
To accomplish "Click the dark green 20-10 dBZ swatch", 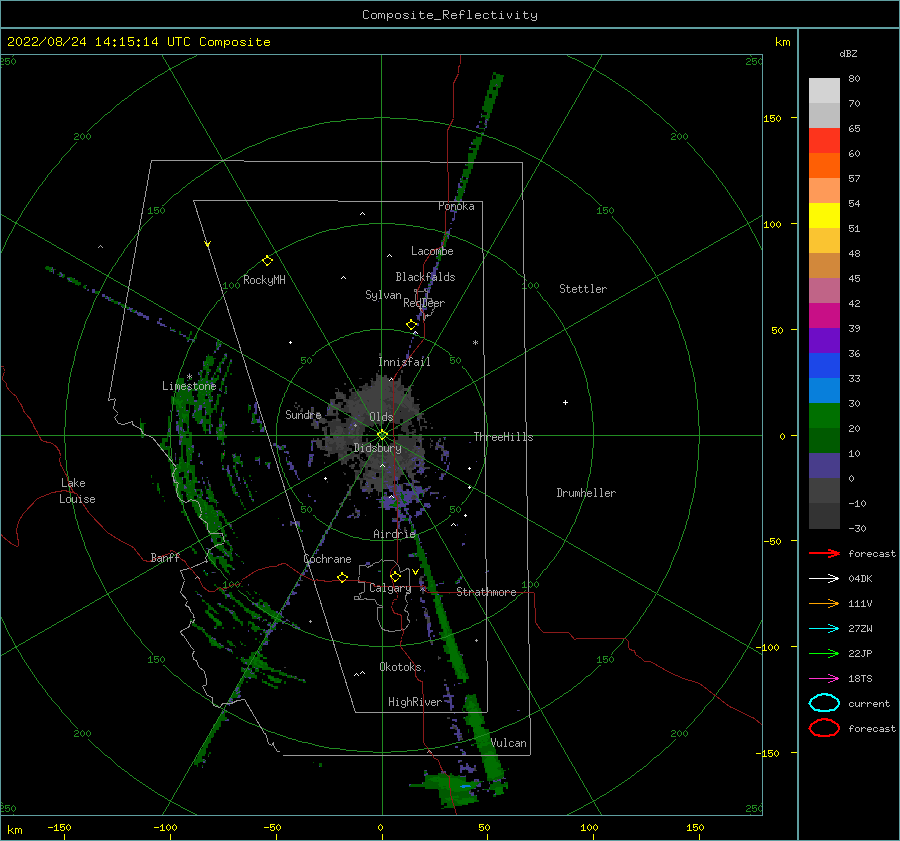I will click(x=824, y=441).
